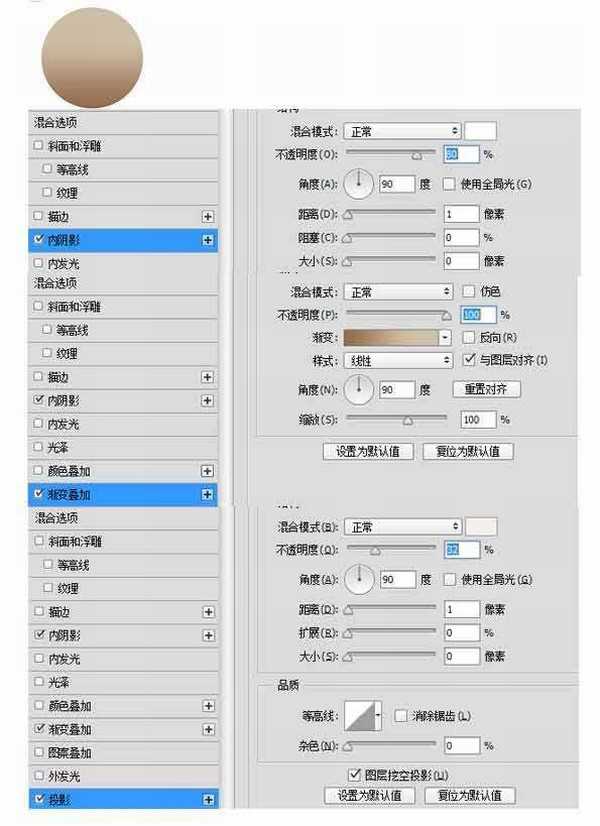Click the plus icon on highlighted 内阴影 row
600x826 pixels.
(x=208, y=240)
